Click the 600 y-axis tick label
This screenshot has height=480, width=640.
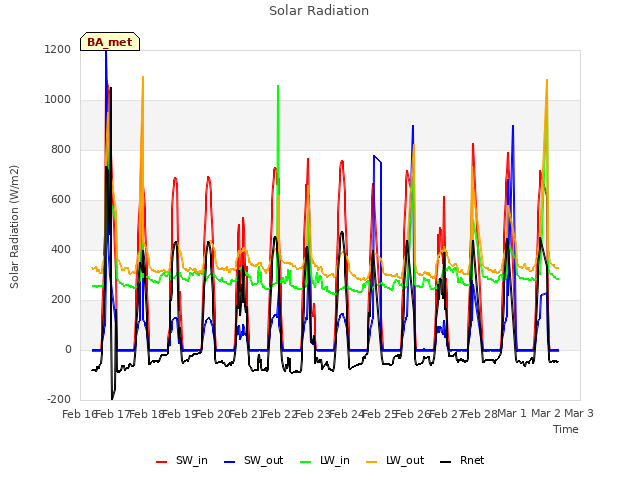[61, 200]
